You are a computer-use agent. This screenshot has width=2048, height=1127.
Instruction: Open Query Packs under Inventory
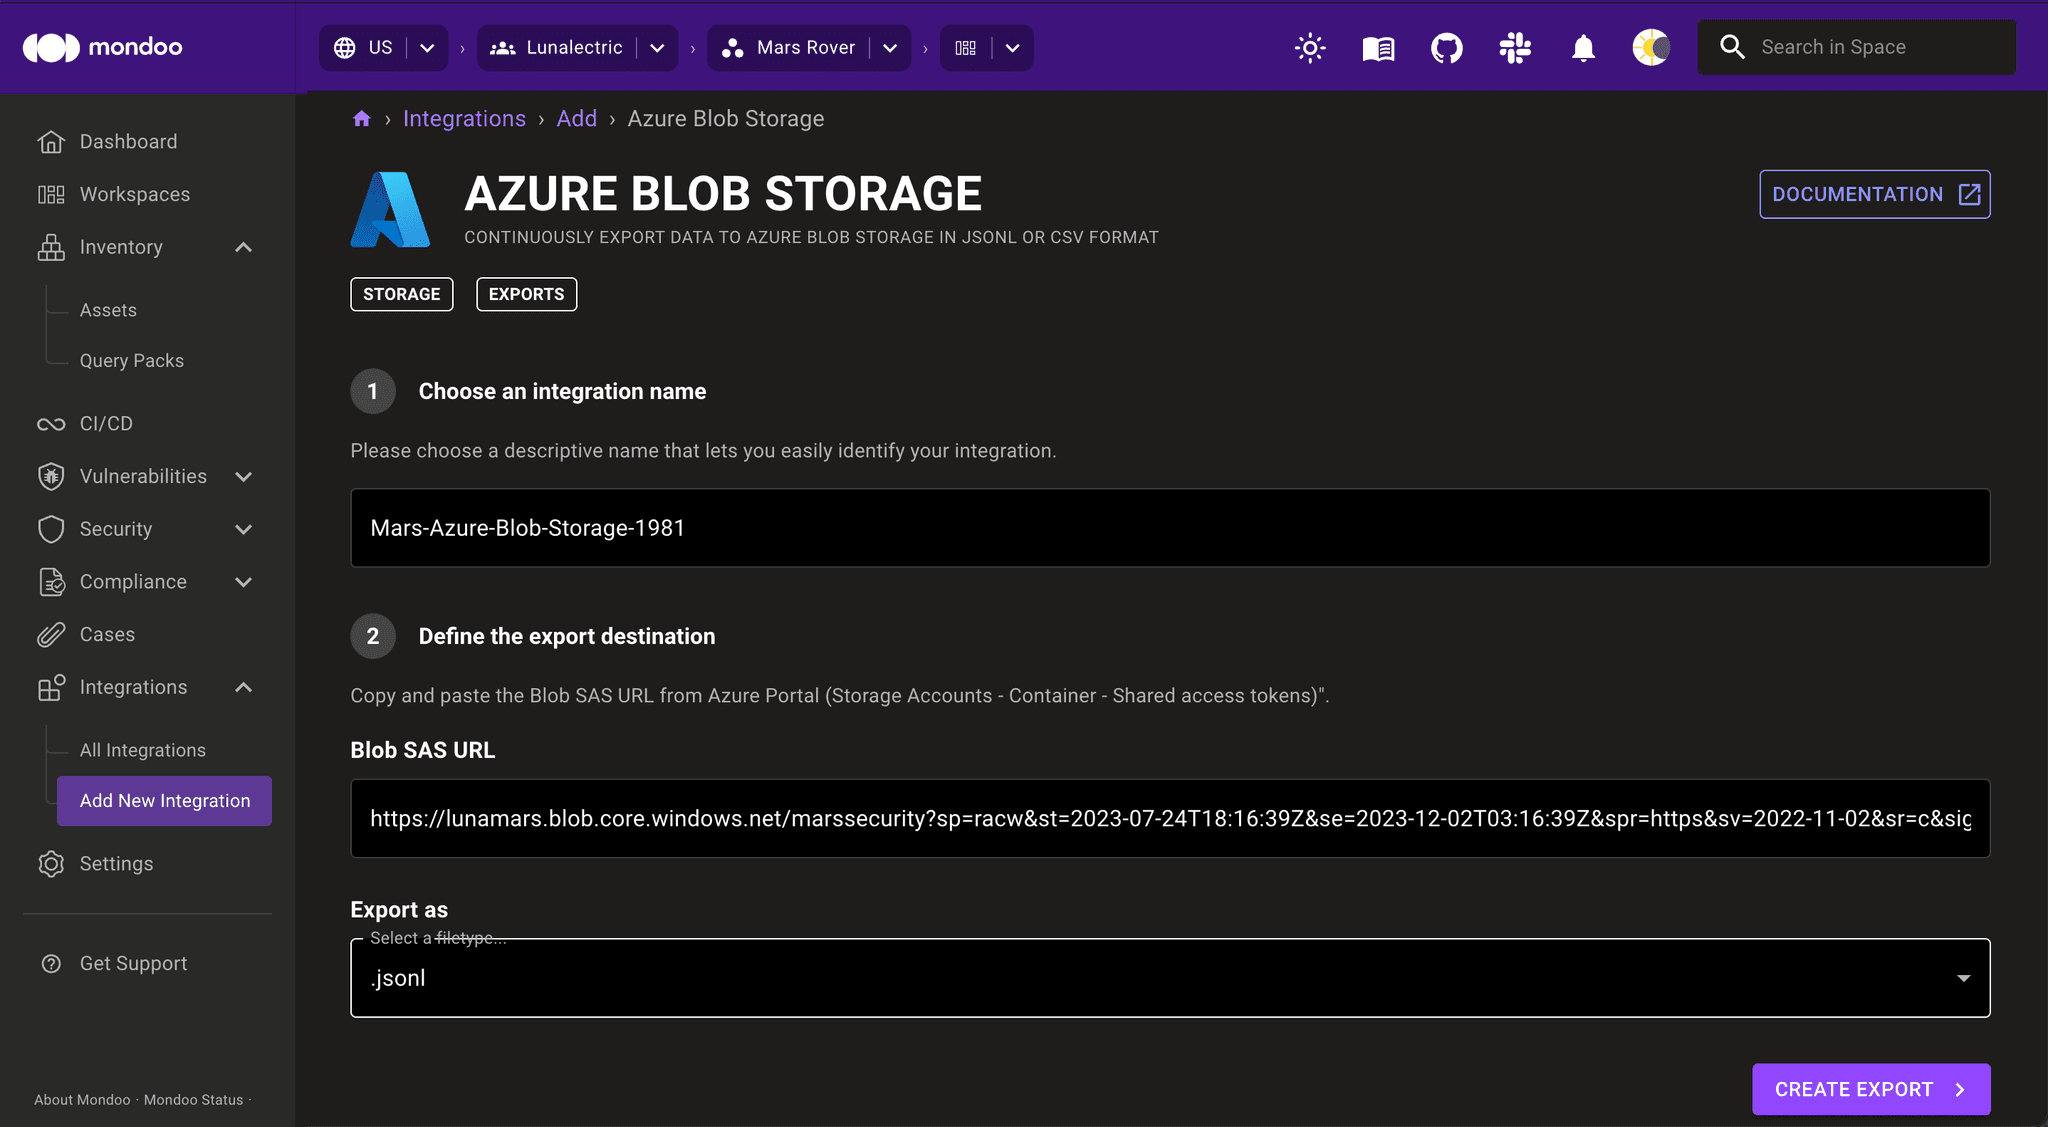[131, 360]
